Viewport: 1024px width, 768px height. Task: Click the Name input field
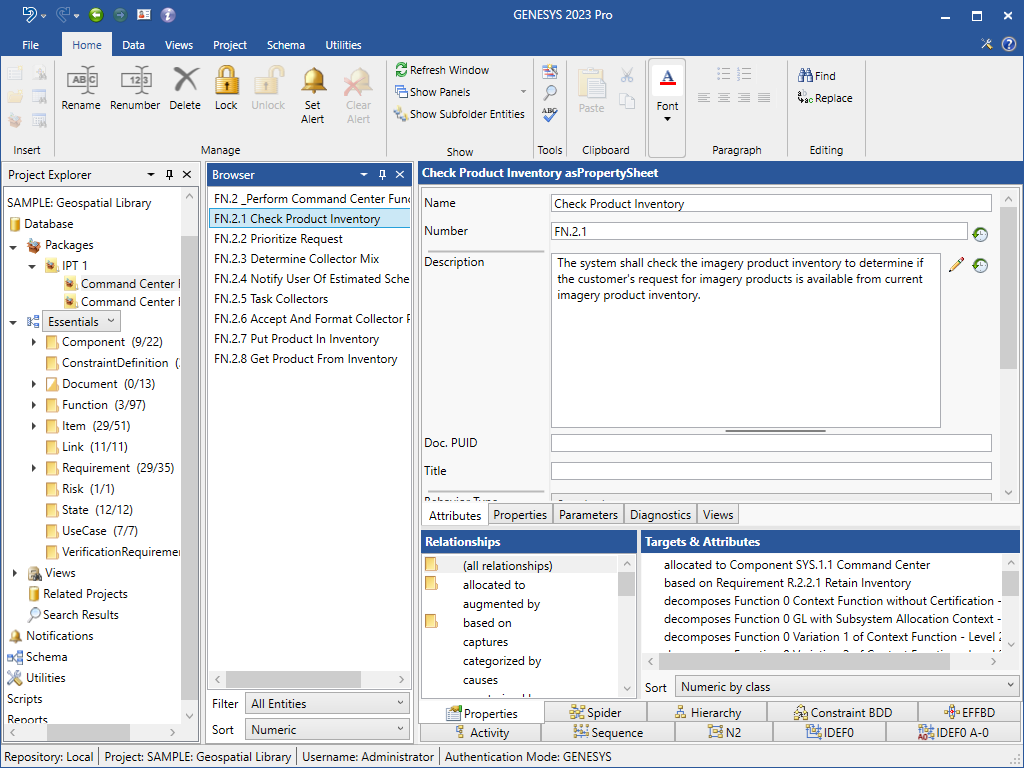point(771,204)
